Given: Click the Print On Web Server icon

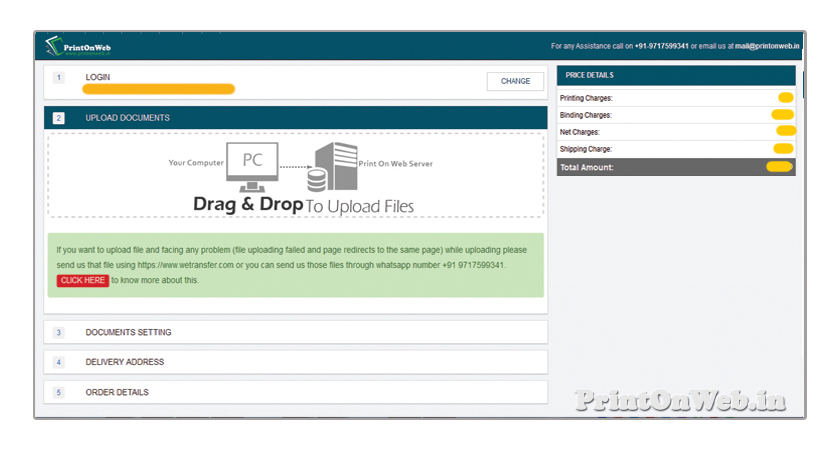Looking at the screenshot, I should (x=333, y=167).
